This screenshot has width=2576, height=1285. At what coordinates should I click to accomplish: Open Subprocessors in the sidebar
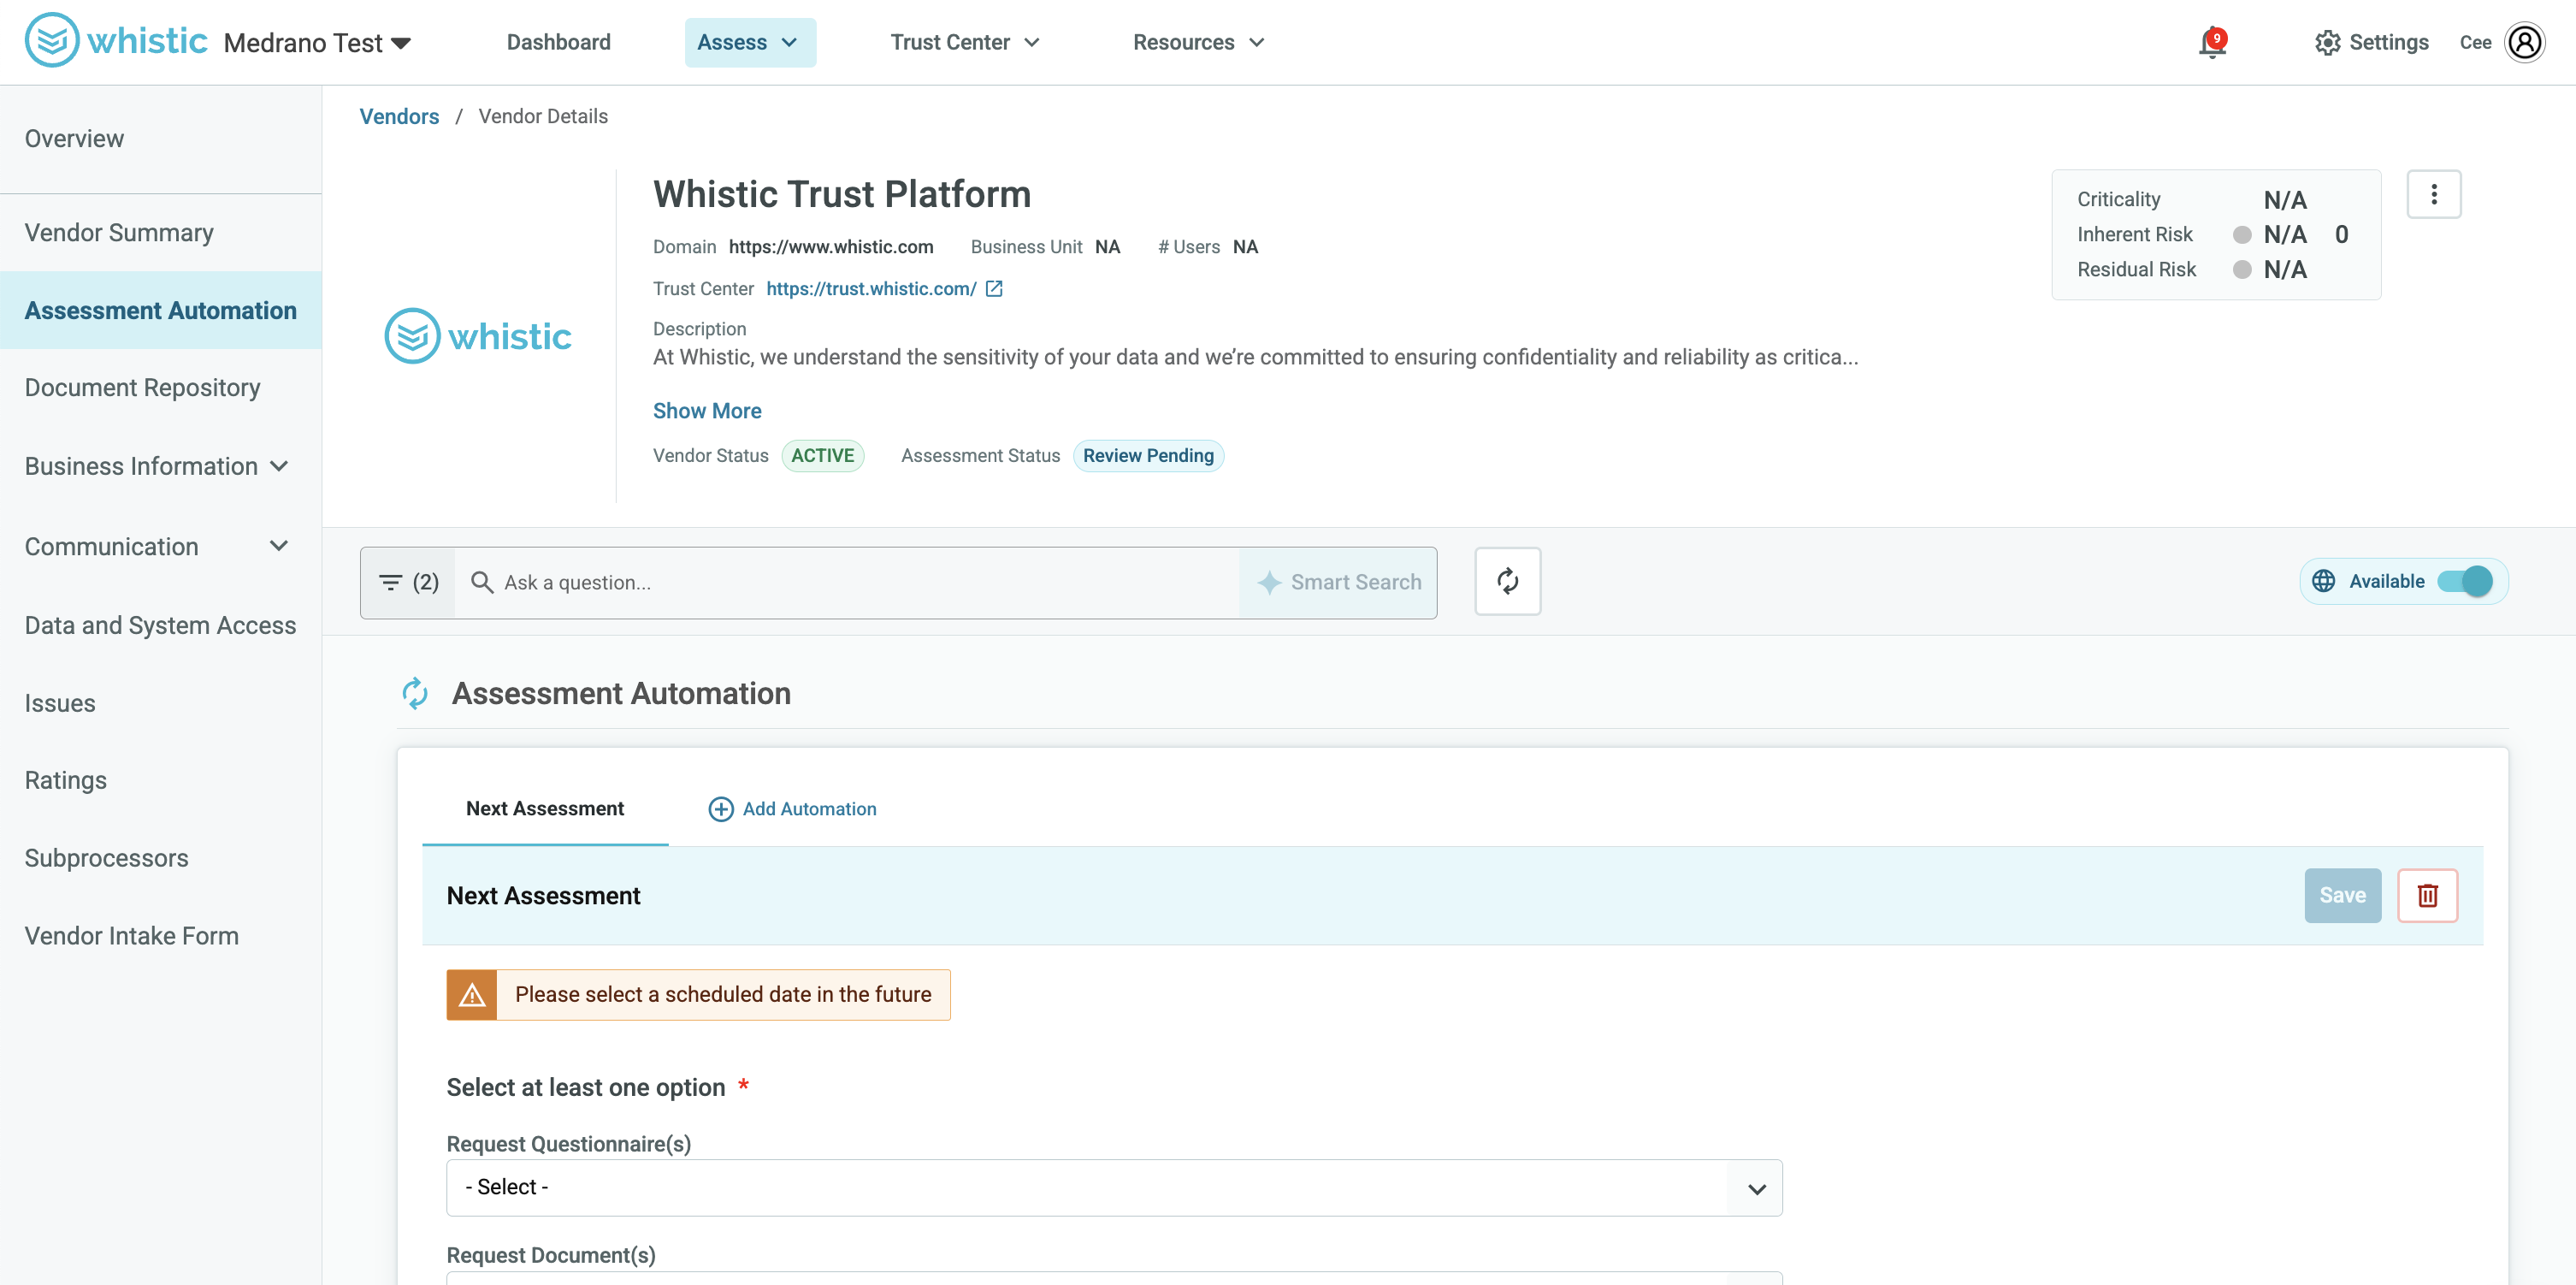106,858
